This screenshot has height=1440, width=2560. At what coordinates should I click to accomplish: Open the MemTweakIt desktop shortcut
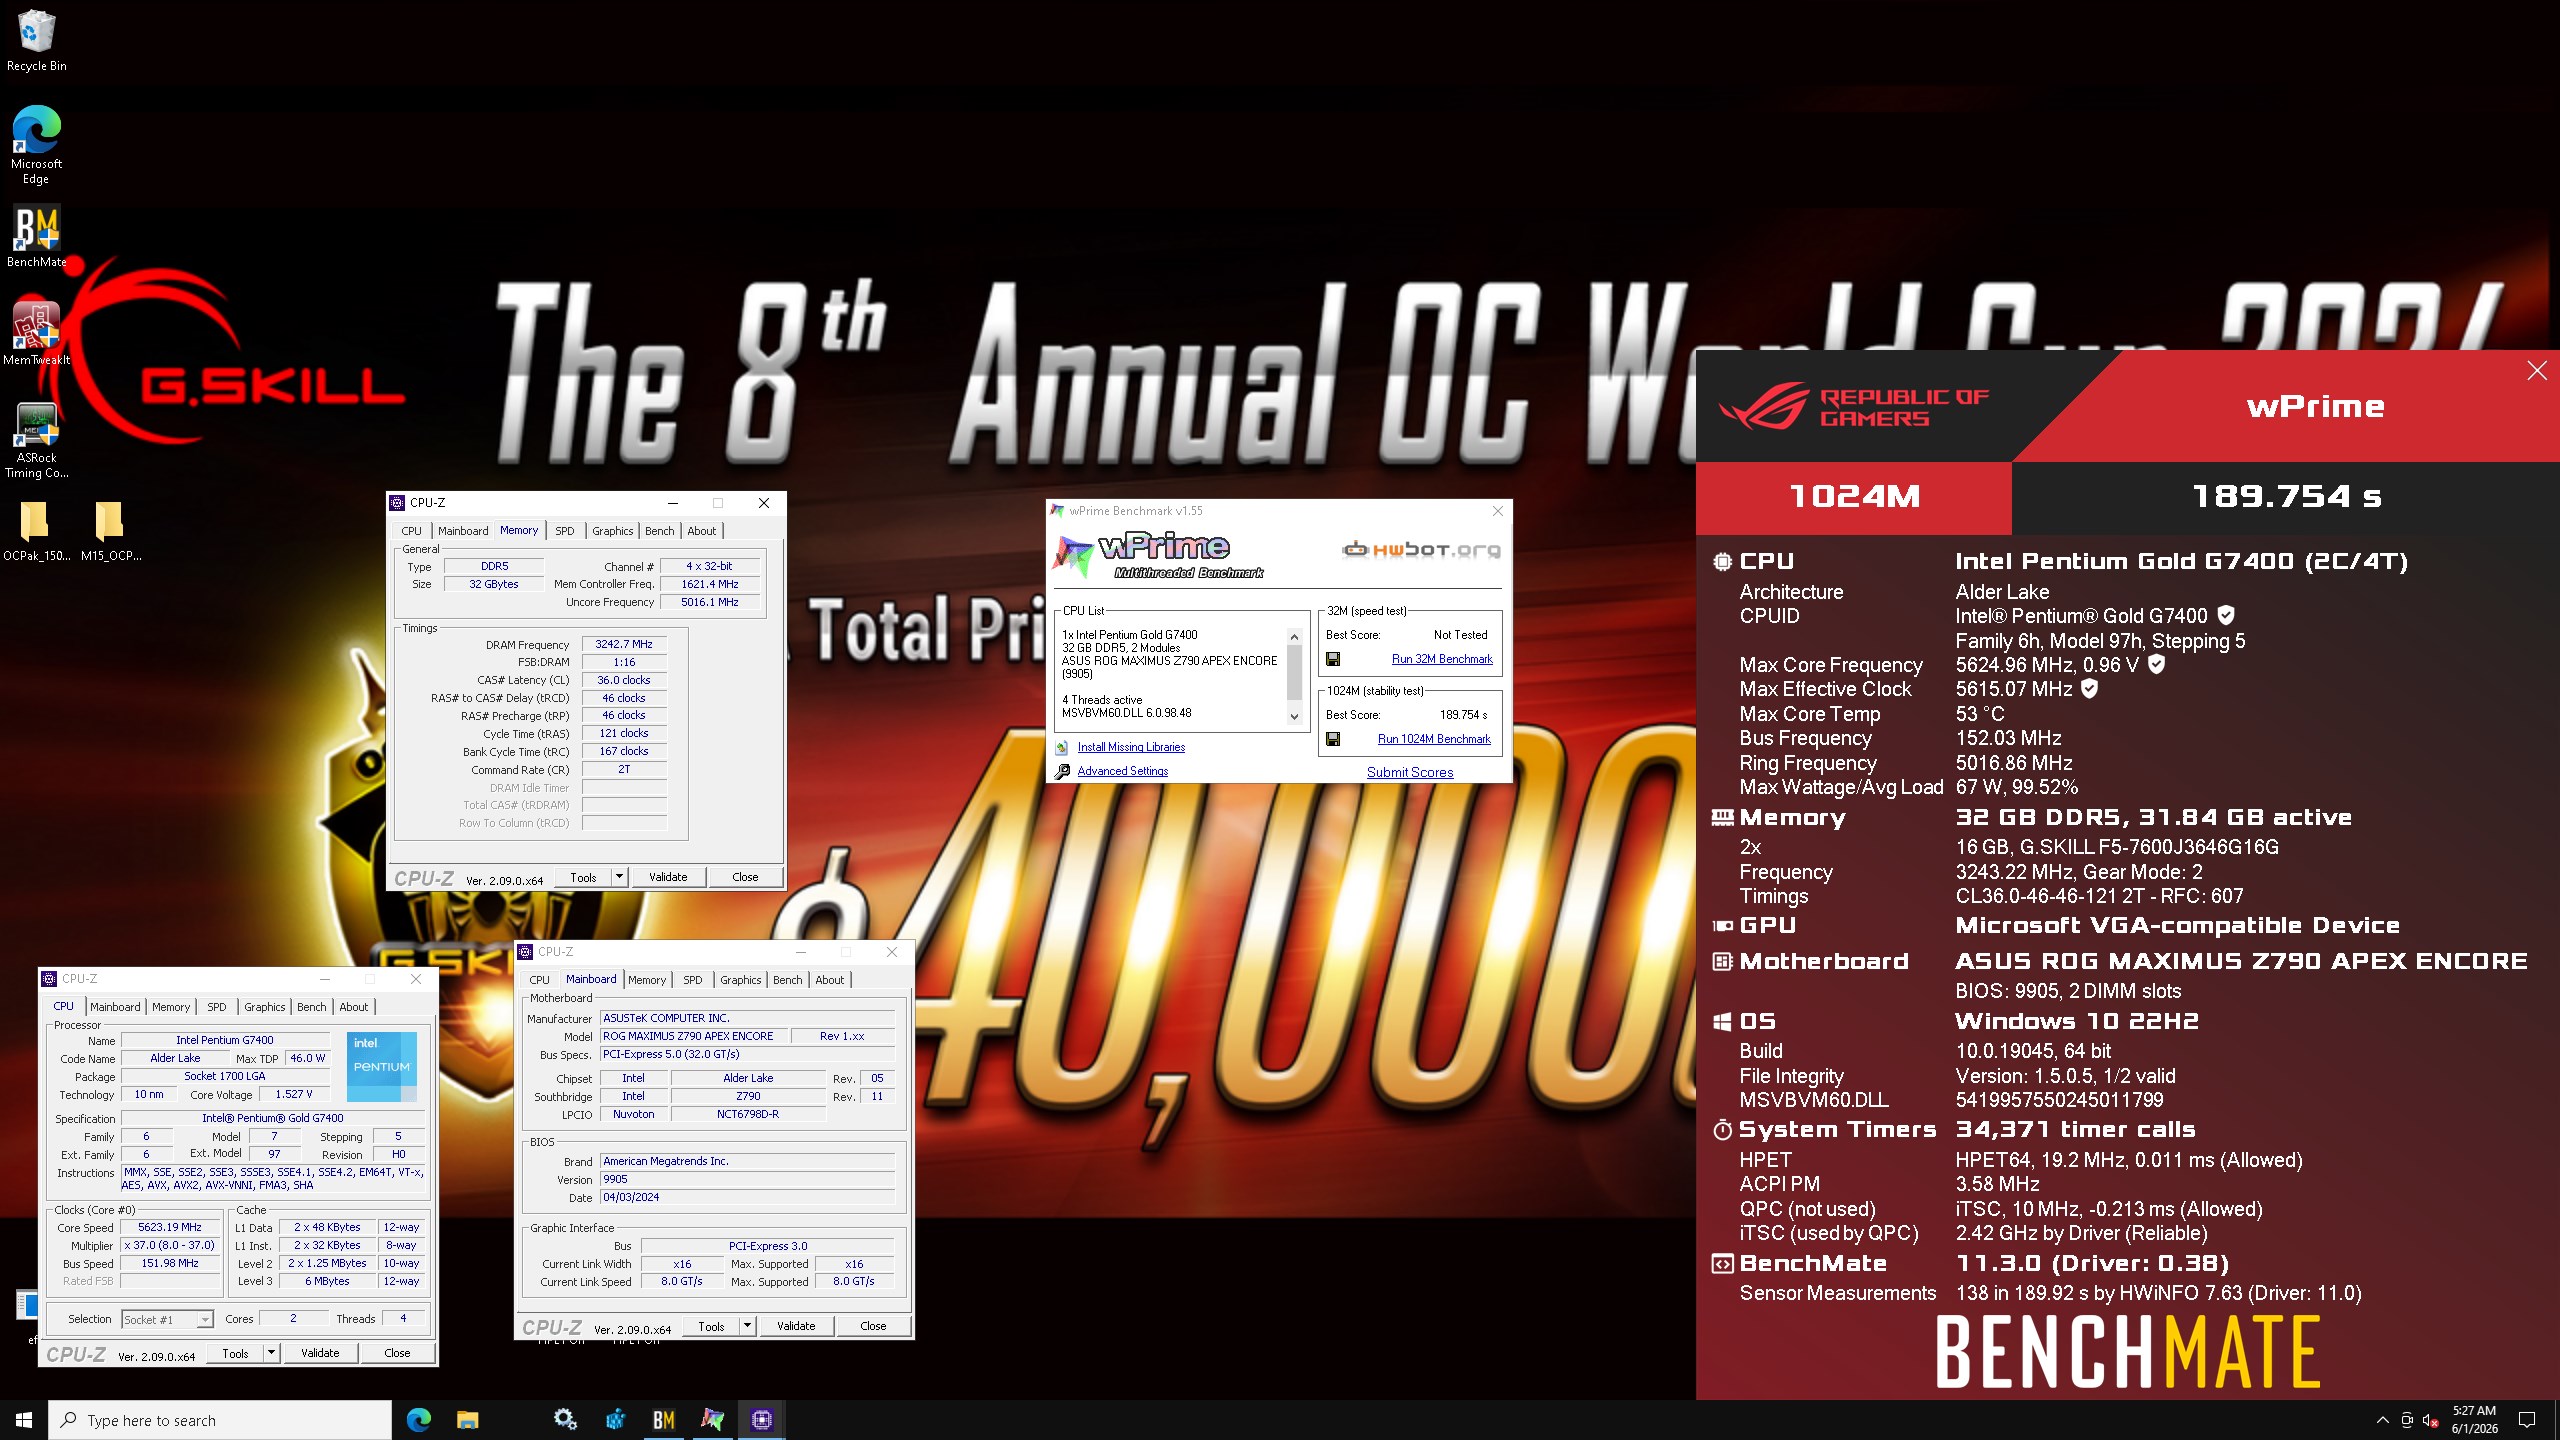[x=36, y=334]
